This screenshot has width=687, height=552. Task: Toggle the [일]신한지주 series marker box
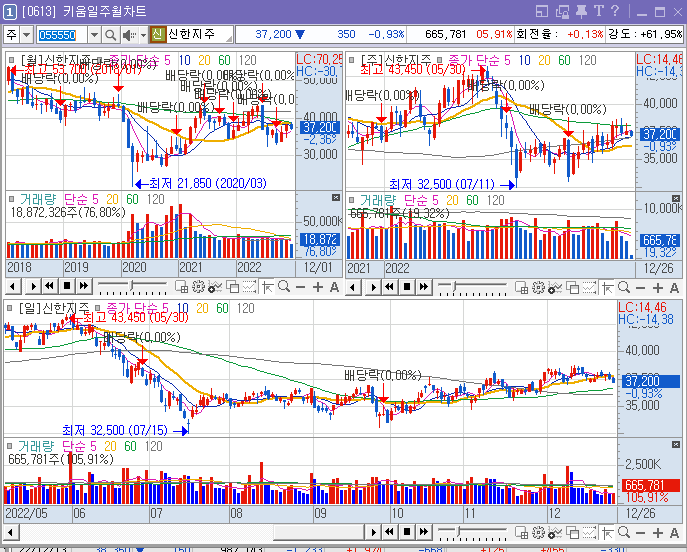coord(10,308)
